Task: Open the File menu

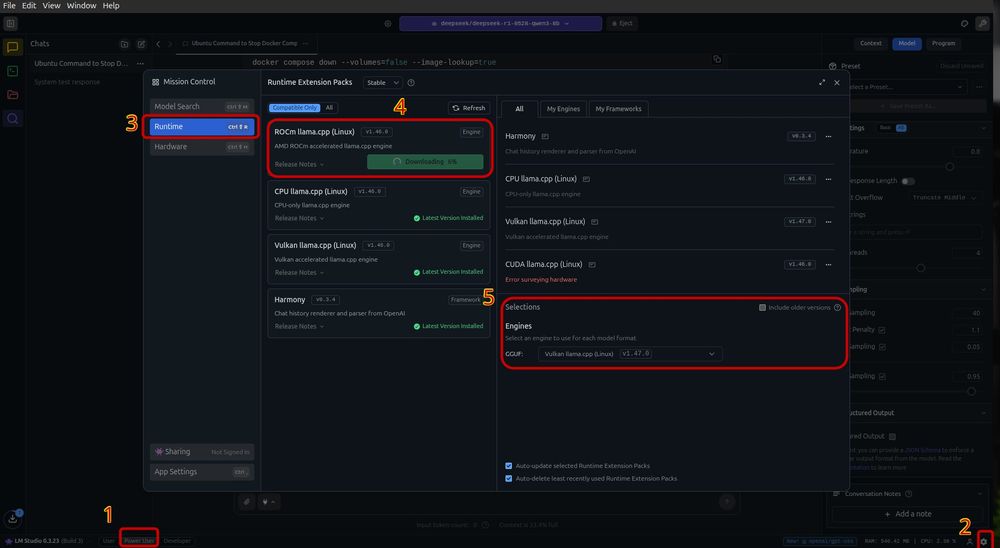Action: (x=10, y=6)
